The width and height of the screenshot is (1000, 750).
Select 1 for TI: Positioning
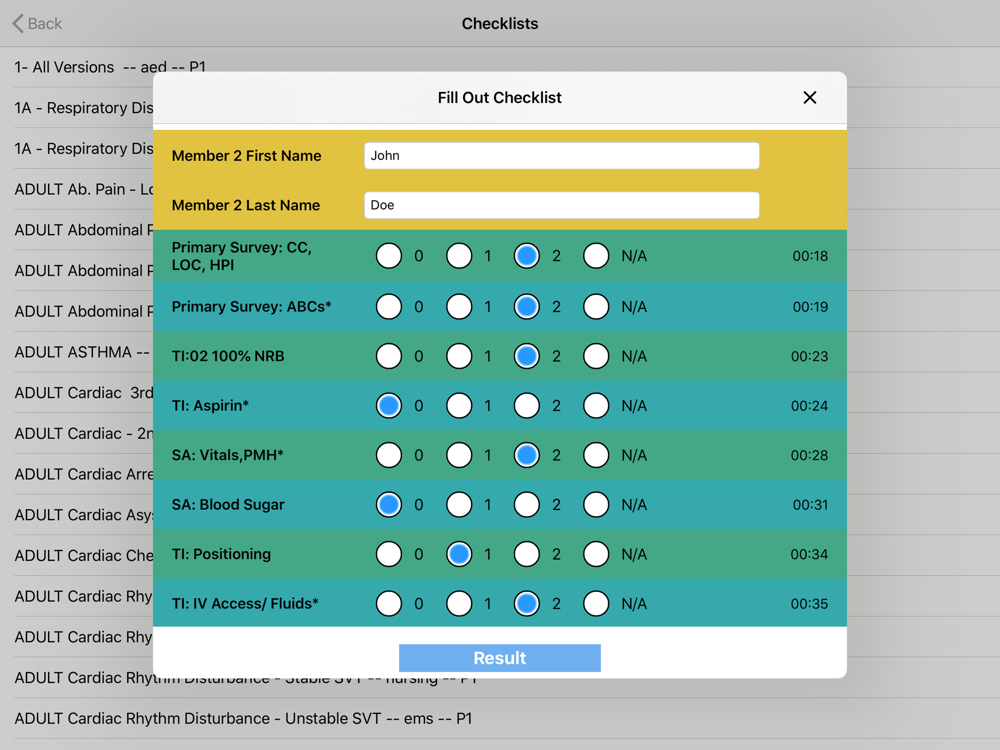[459, 554]
